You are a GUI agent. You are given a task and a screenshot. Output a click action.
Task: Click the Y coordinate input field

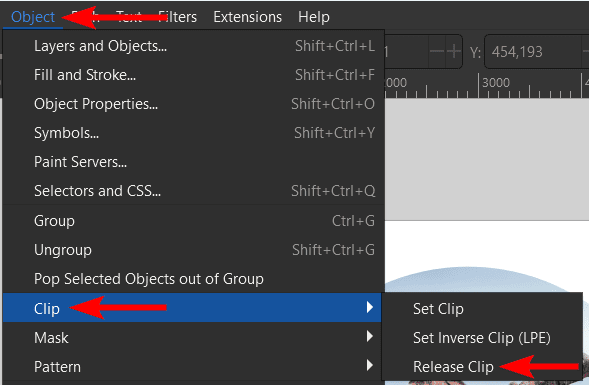(x=533, y=52)
